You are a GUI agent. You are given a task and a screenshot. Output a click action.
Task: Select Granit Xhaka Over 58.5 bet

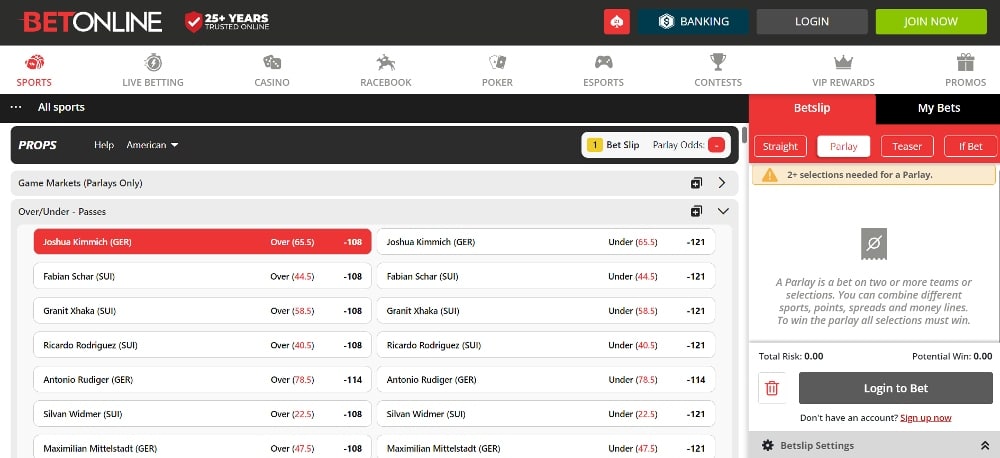tap(202, 311)
